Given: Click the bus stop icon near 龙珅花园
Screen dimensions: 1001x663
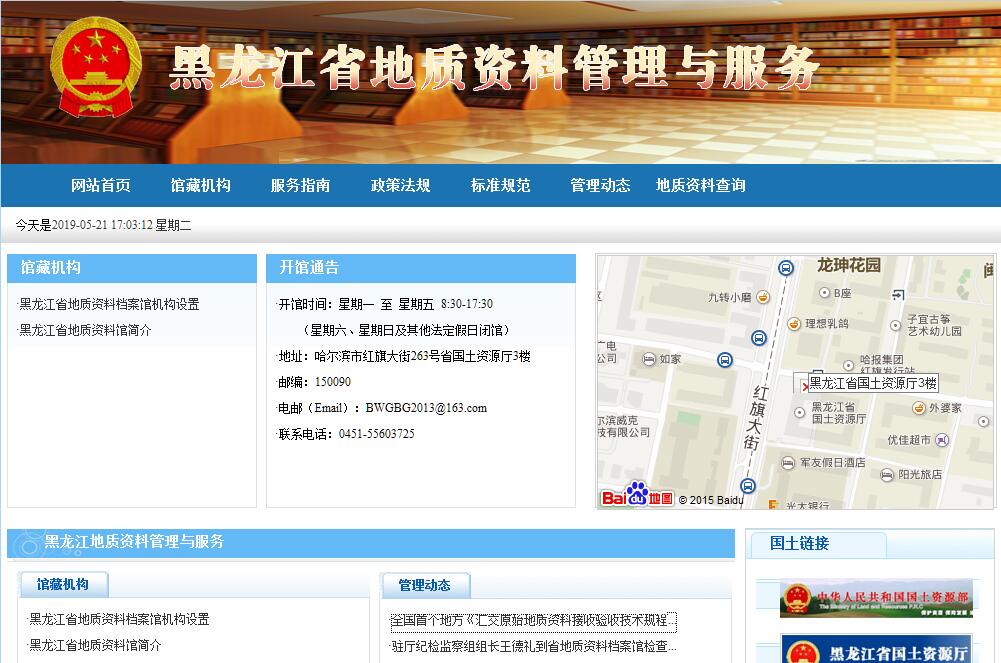Looking at the screenshot, I should tap(786, 267).
